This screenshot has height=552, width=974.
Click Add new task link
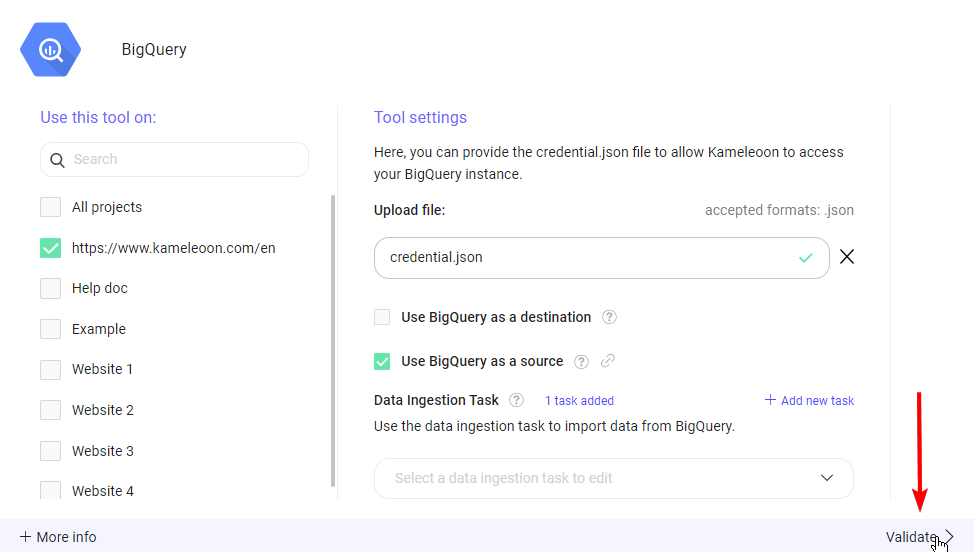(x=809, y=400)
